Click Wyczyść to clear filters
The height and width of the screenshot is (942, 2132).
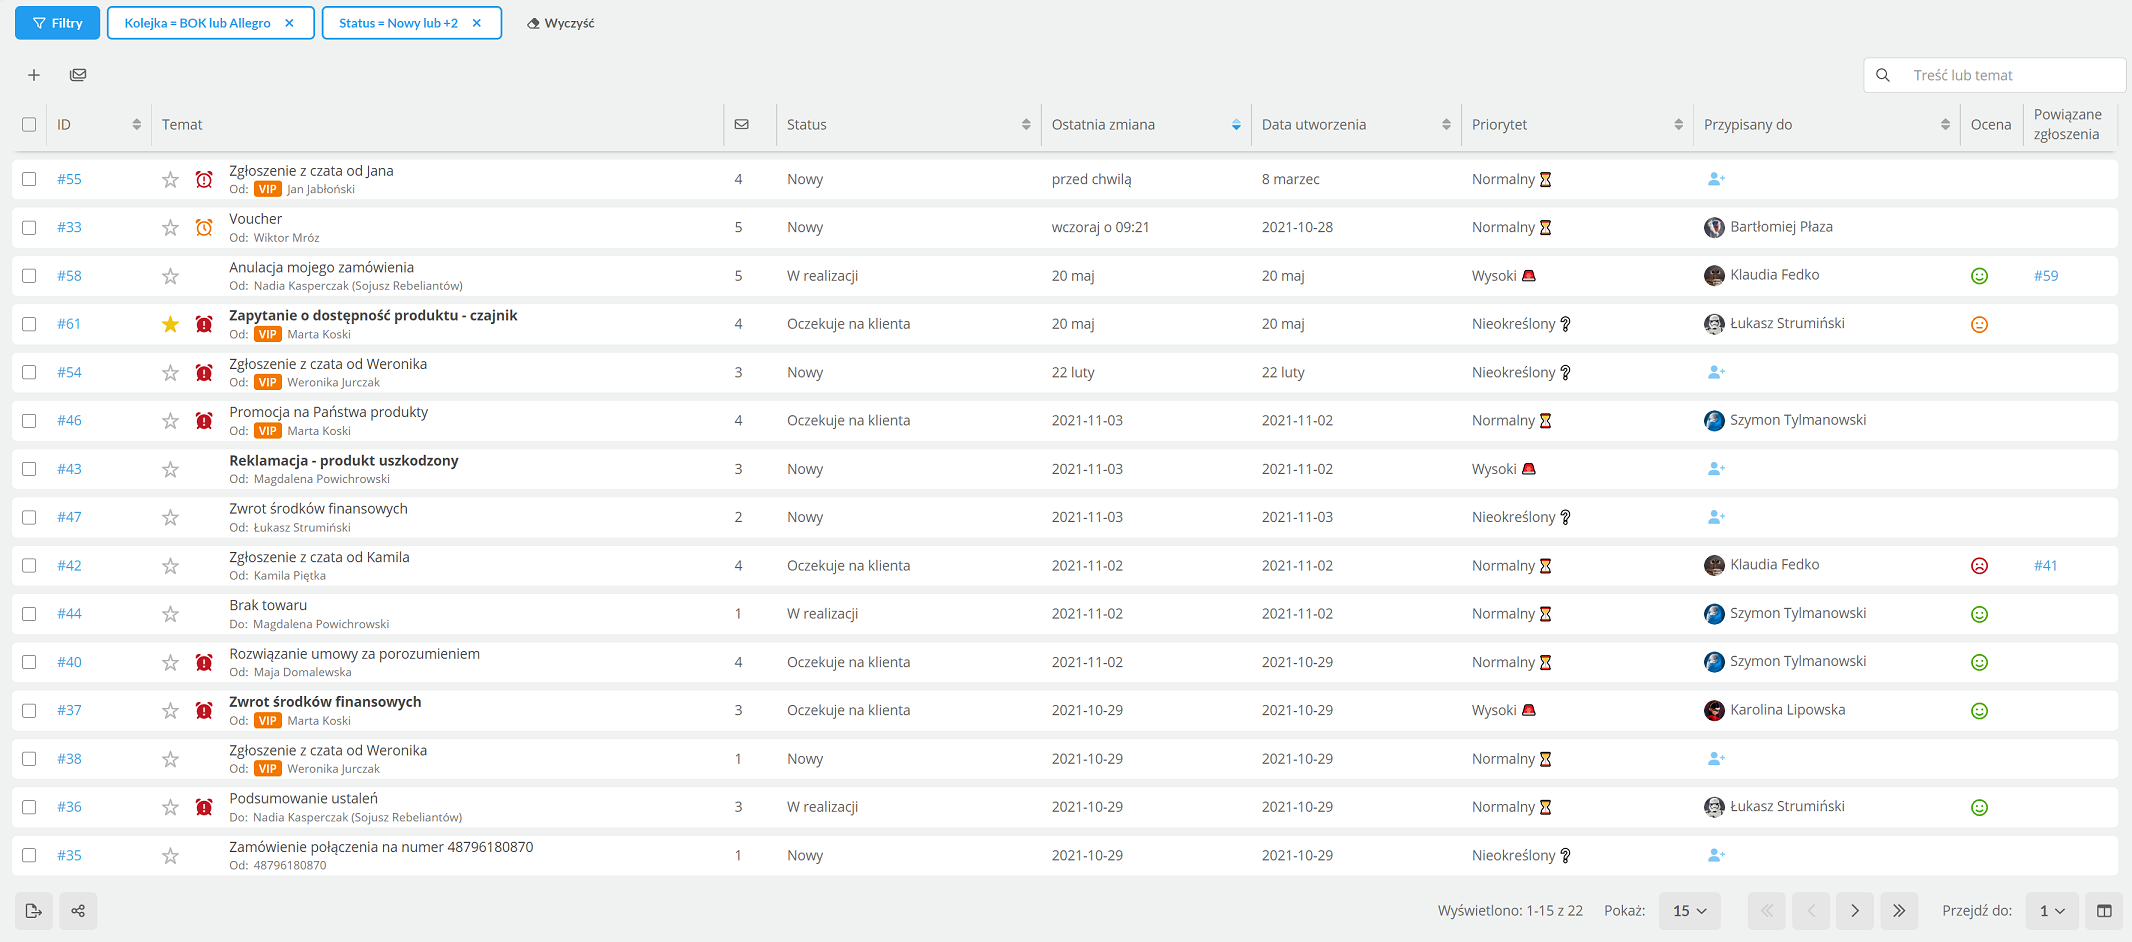(x=561, y=23)
